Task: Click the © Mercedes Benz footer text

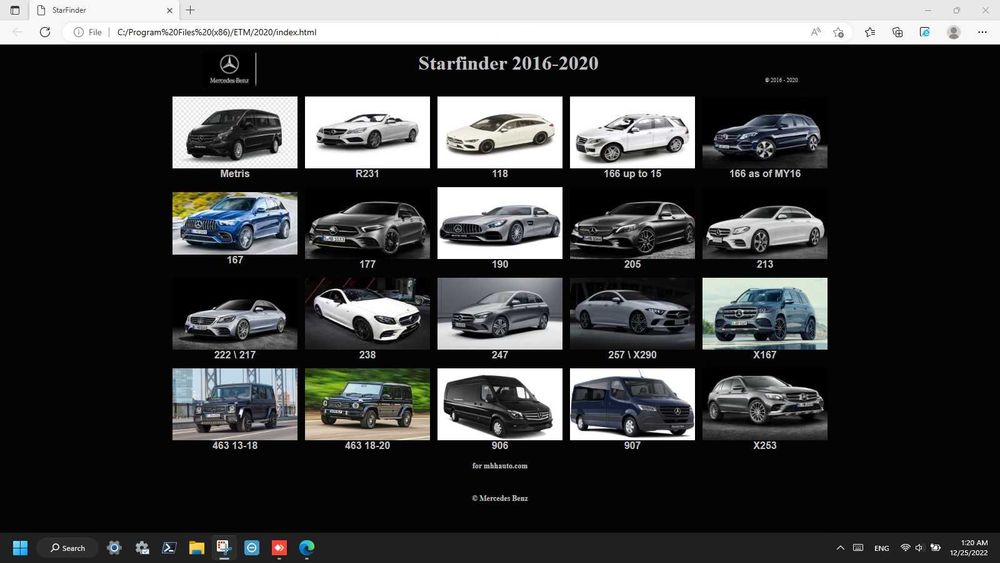Action: coord(500,498)
